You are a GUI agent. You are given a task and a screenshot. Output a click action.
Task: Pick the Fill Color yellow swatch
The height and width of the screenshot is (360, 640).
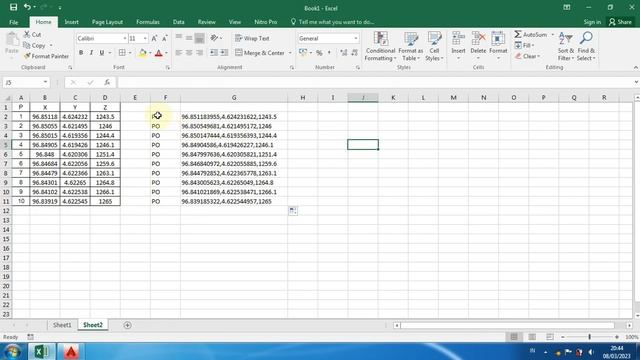pyautogui.click(x=142, y=53)
